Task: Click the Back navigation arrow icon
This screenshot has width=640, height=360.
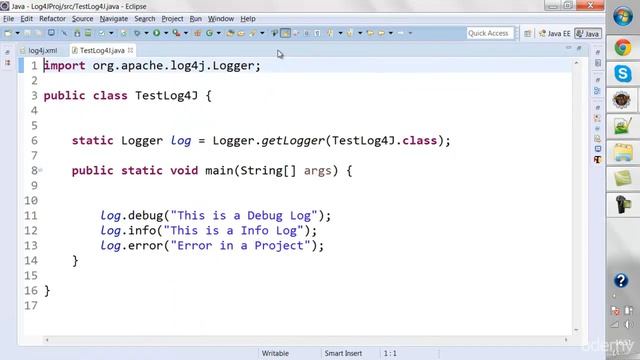Action: [381, 33]
